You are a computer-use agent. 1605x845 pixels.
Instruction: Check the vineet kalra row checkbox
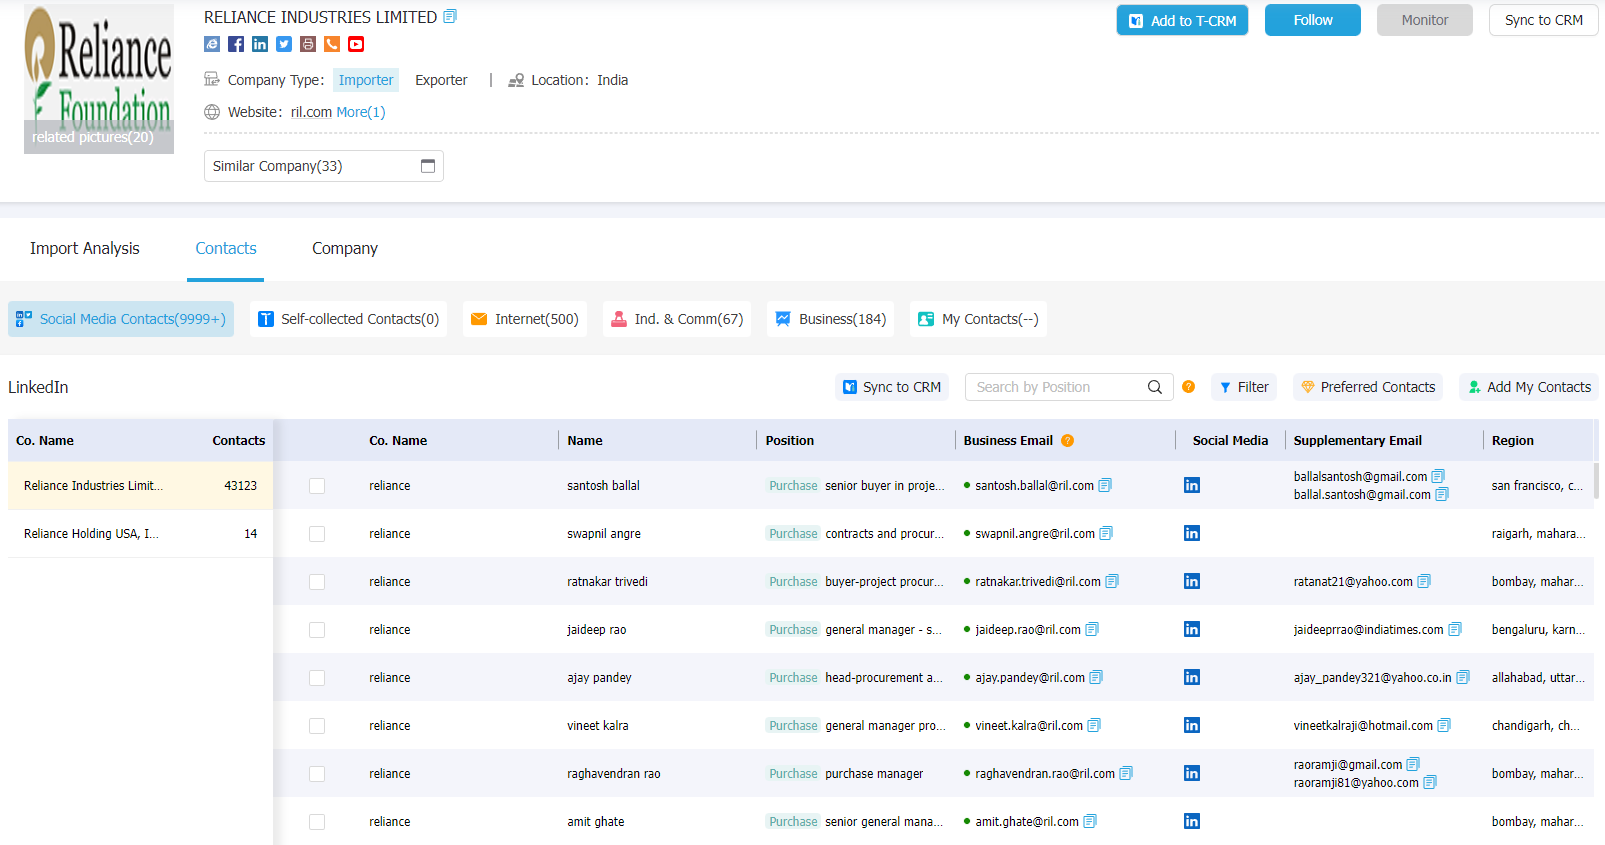[x=317, y=726]
